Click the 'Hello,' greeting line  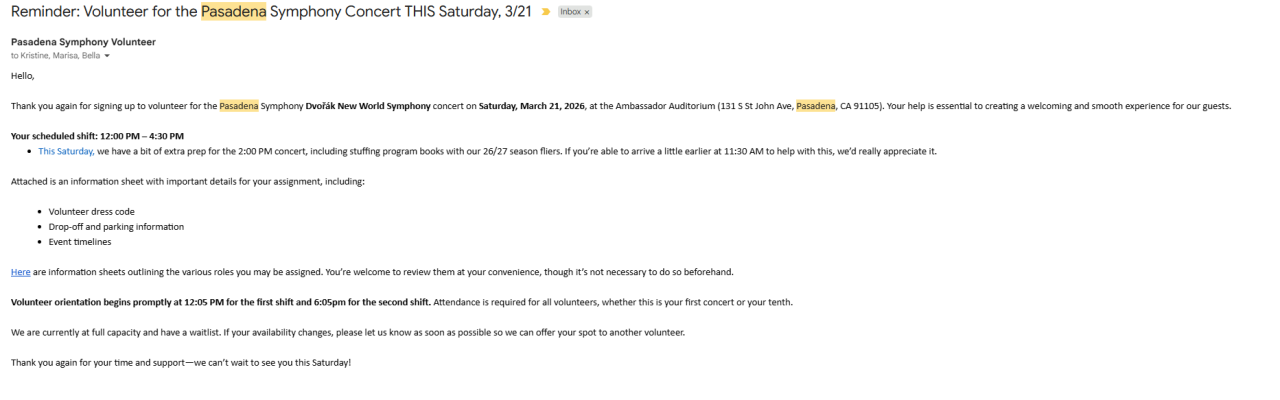(23, 76)
